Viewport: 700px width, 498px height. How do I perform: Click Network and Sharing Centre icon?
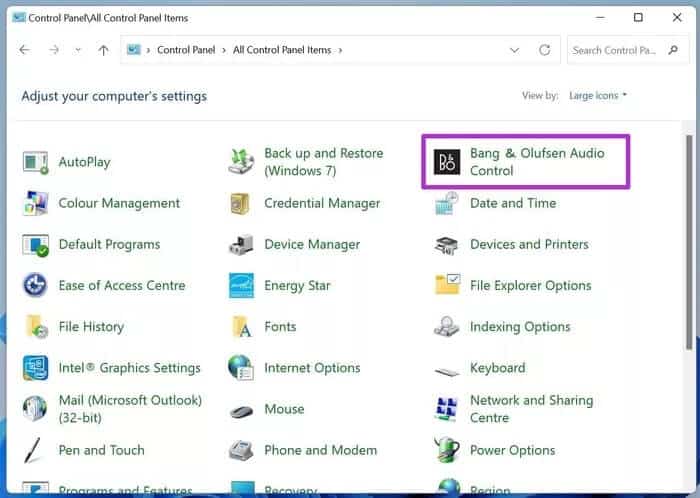[x=446, y=409]
